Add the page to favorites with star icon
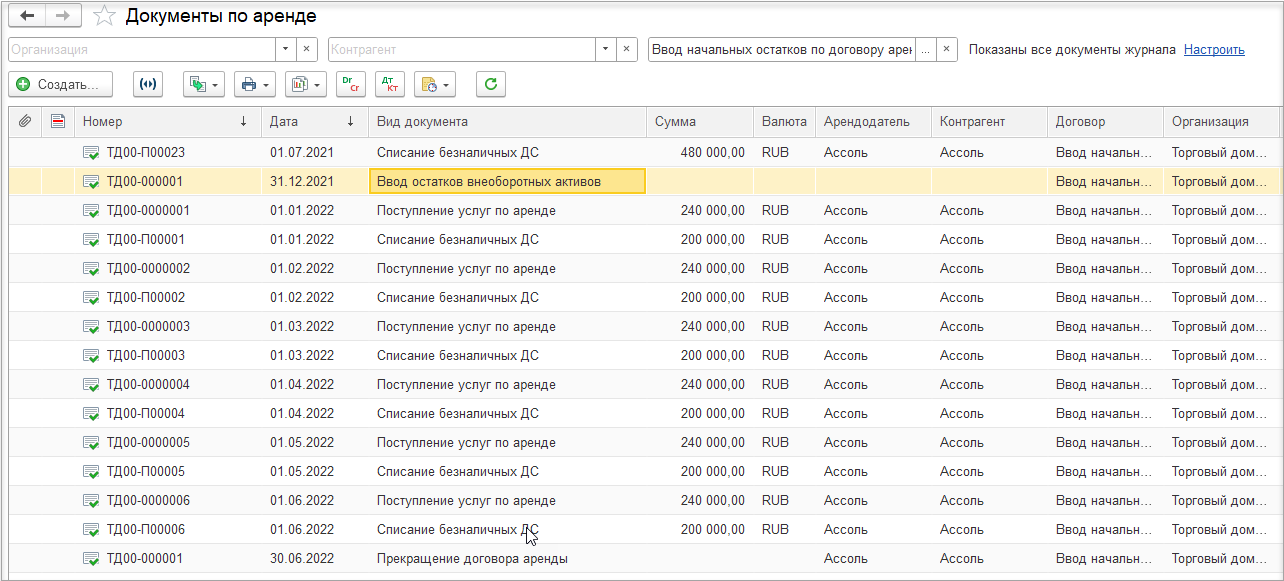This screenshot has height=581, width=1284. click(x=104, y=16)
